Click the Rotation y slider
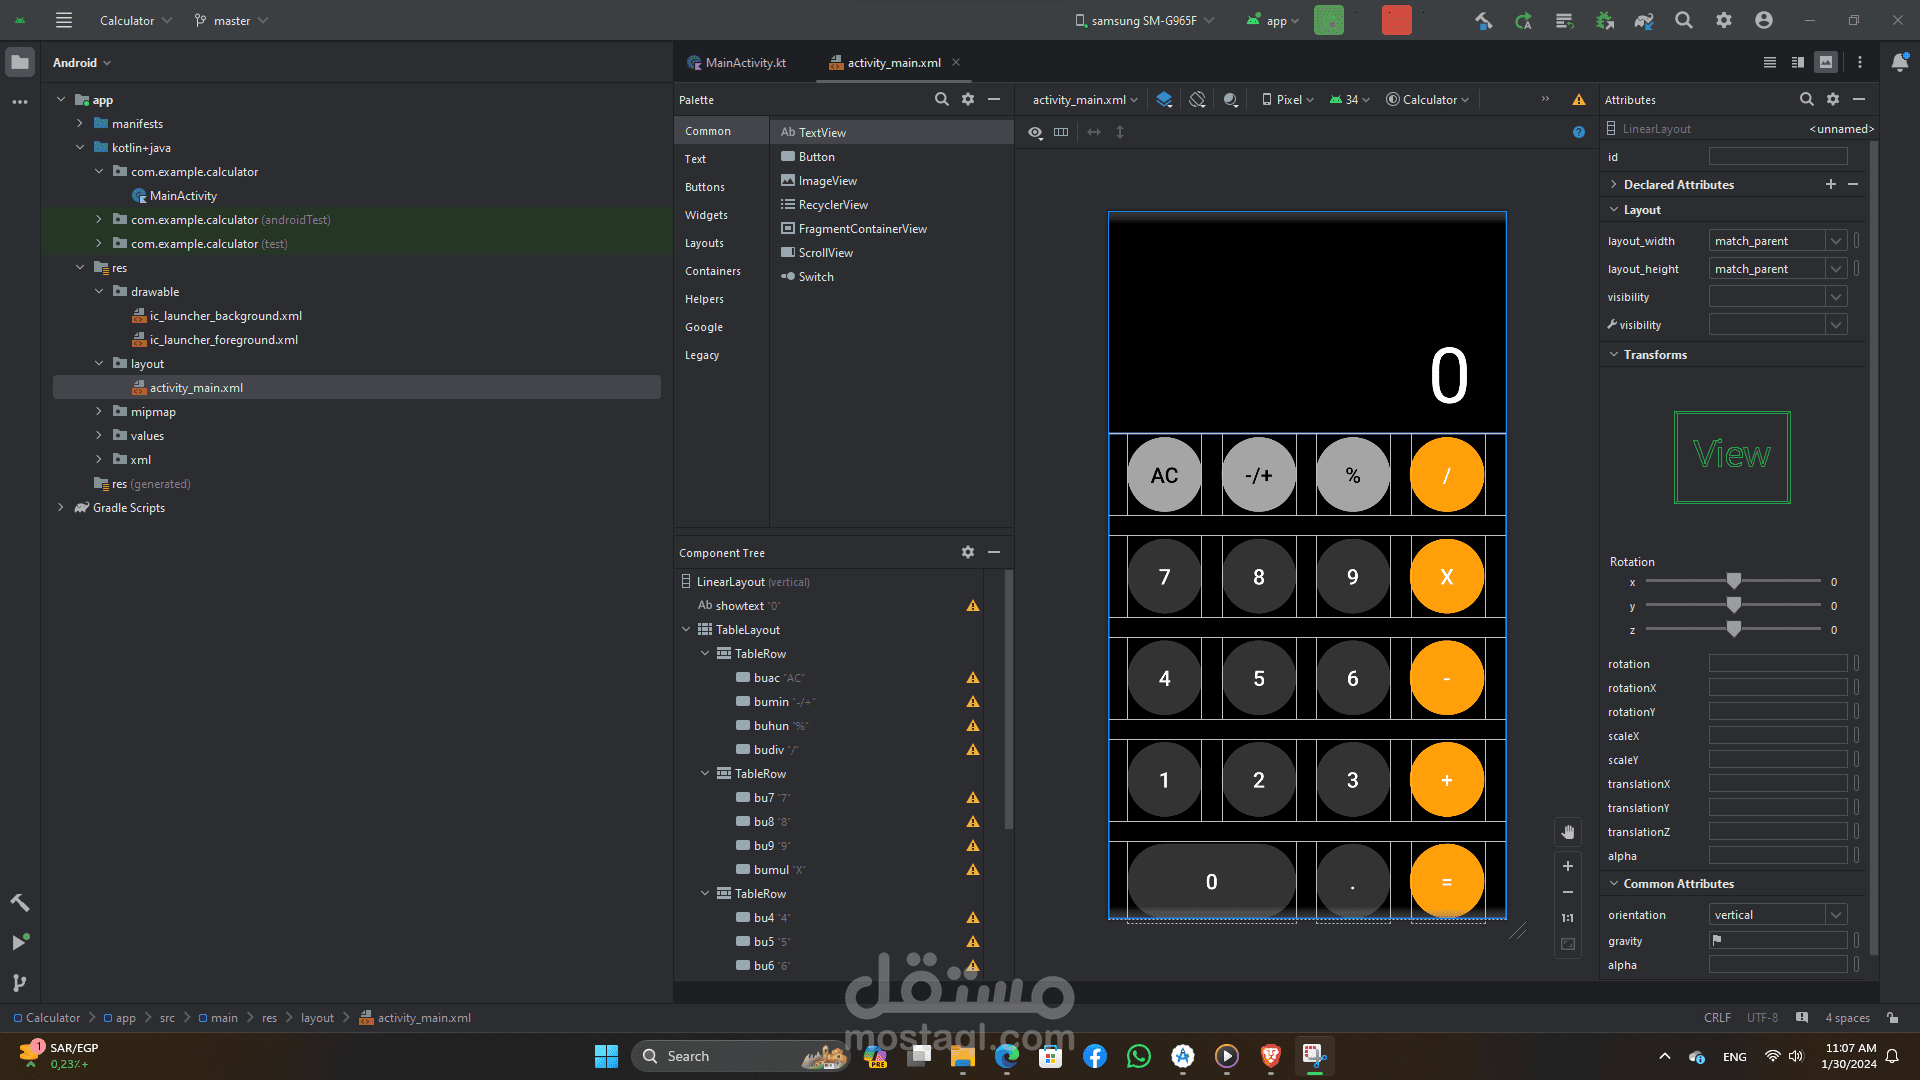Image resolution: width=1920 pixels, height=1080 pixels. tap(1733, 605)
